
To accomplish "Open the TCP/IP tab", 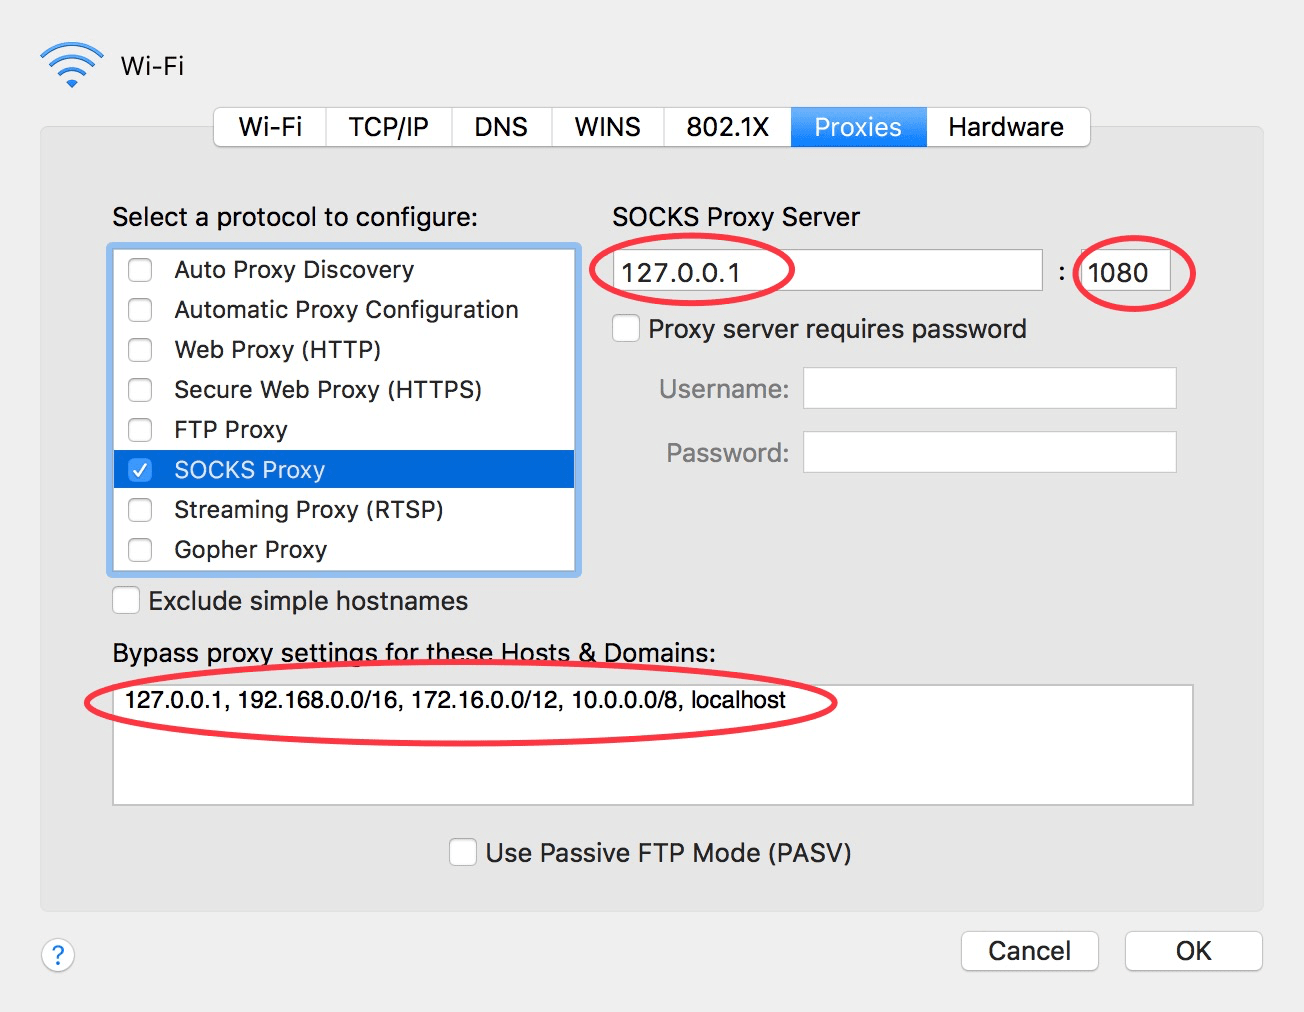I will coord(389,127).
